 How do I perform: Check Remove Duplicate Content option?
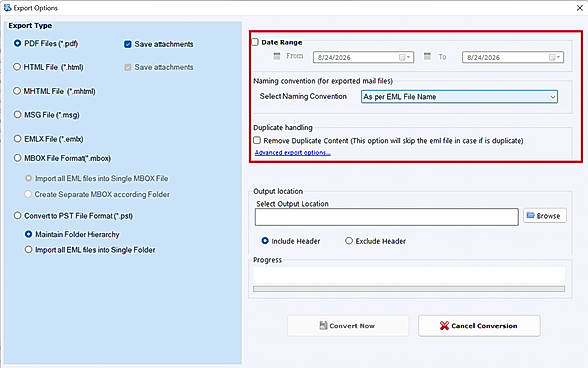[x=257, y=140]
